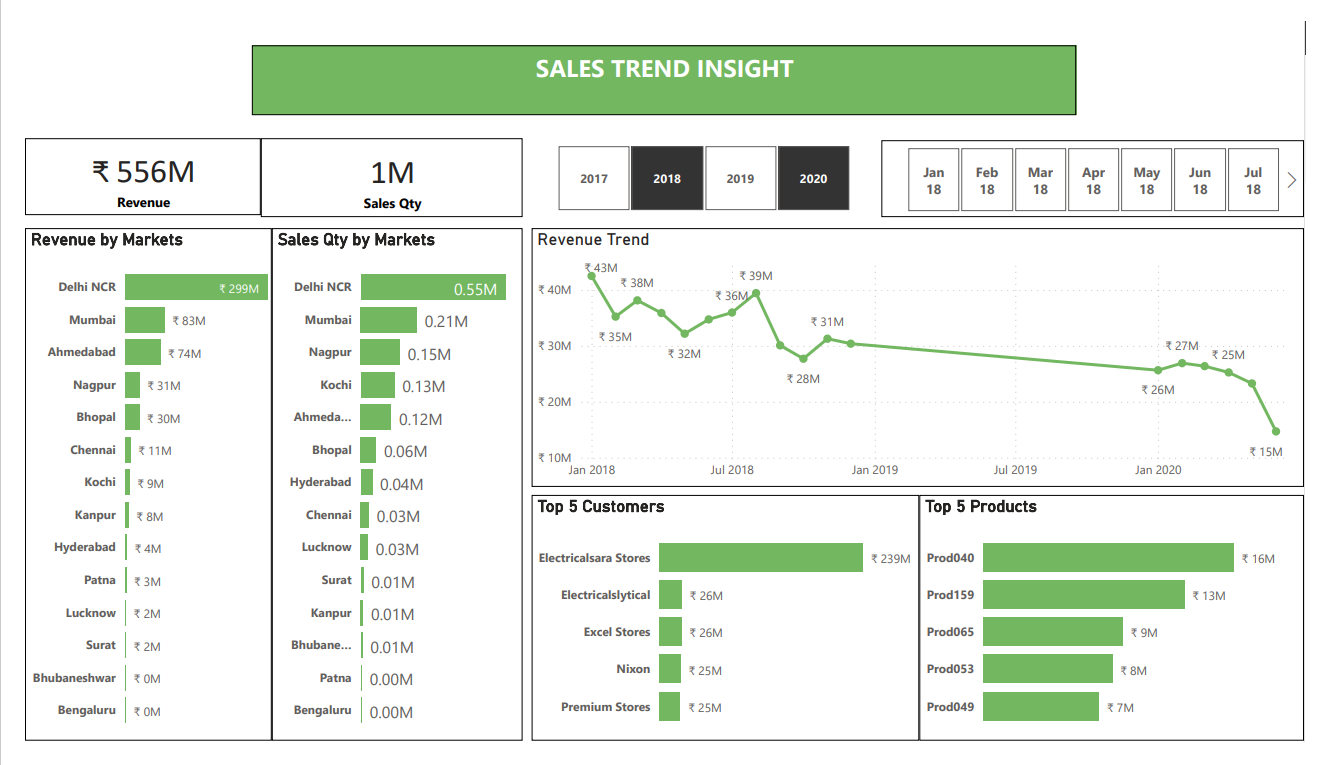Click the Sales Trend Insight title banner
The height and width of the screenshot is (765, 1325).
pos(664,80)
